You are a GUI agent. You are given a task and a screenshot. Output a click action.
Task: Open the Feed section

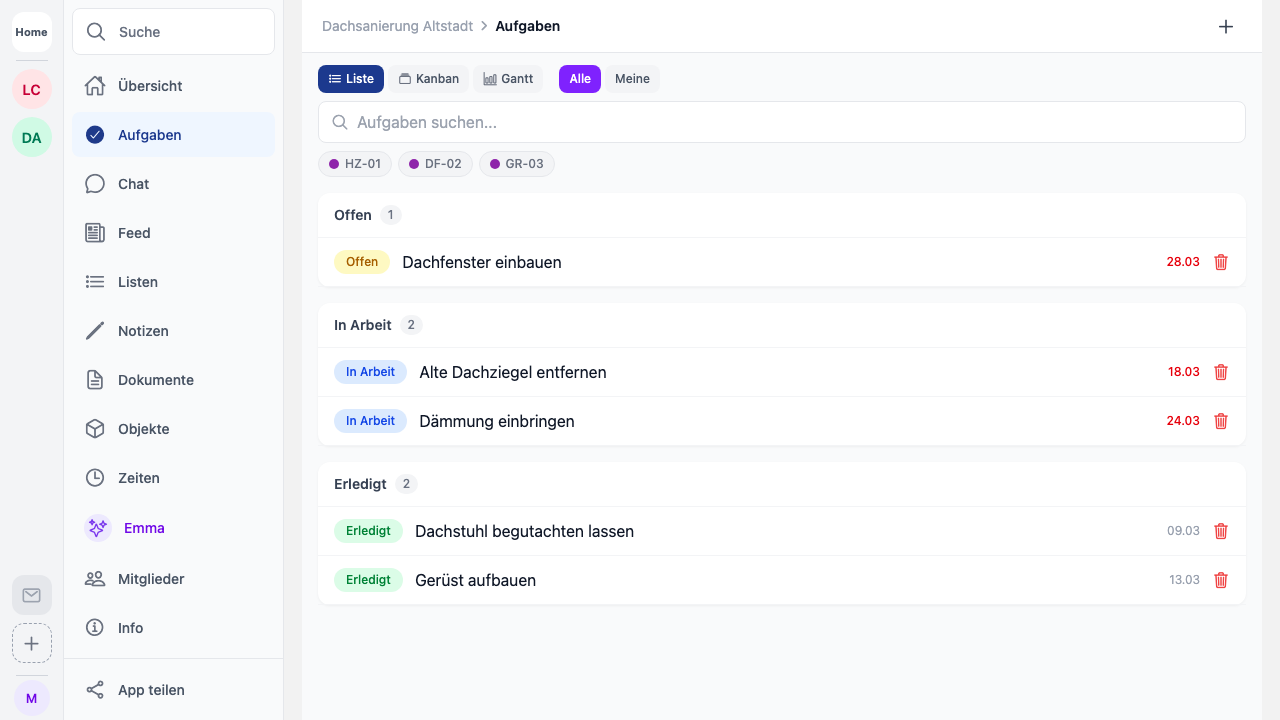click(x=134, y=233)
